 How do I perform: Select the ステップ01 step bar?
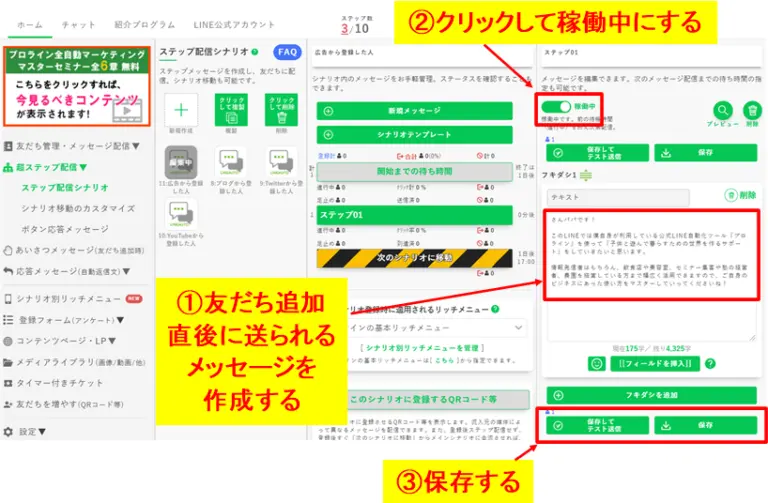414,215
